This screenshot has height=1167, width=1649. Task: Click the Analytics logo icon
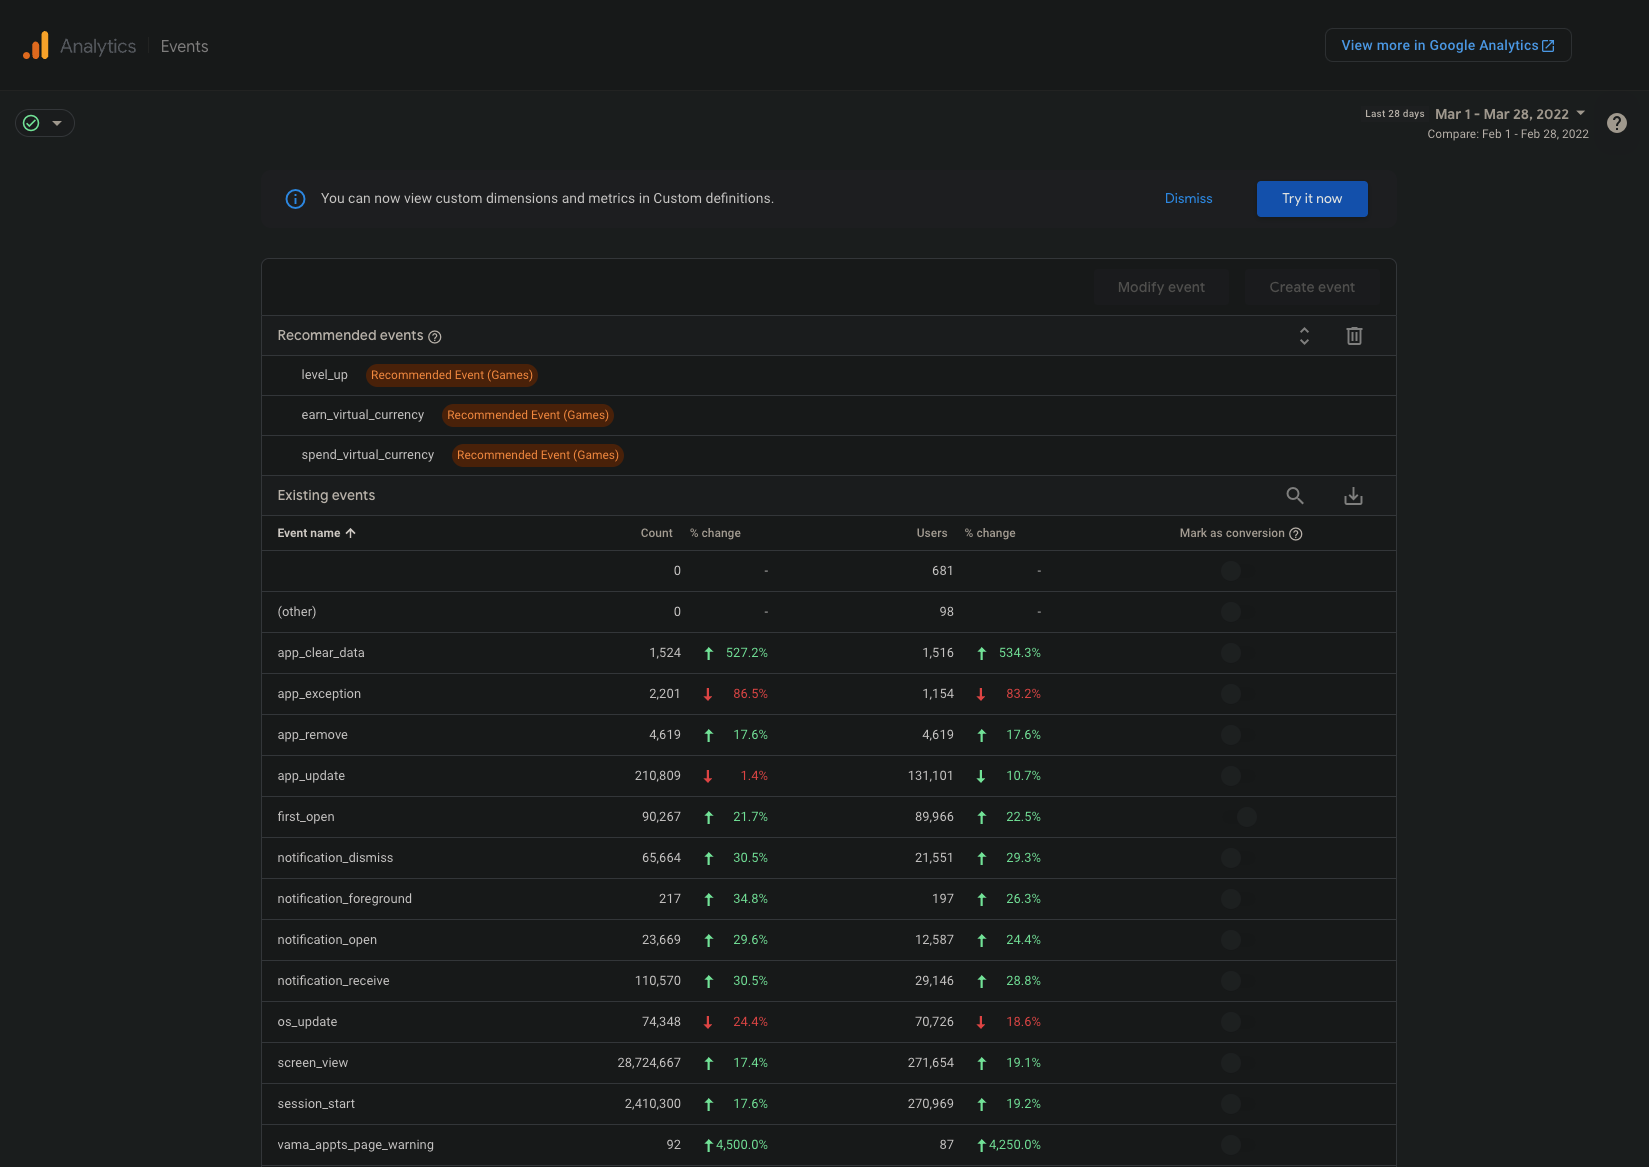coord(36,46)
